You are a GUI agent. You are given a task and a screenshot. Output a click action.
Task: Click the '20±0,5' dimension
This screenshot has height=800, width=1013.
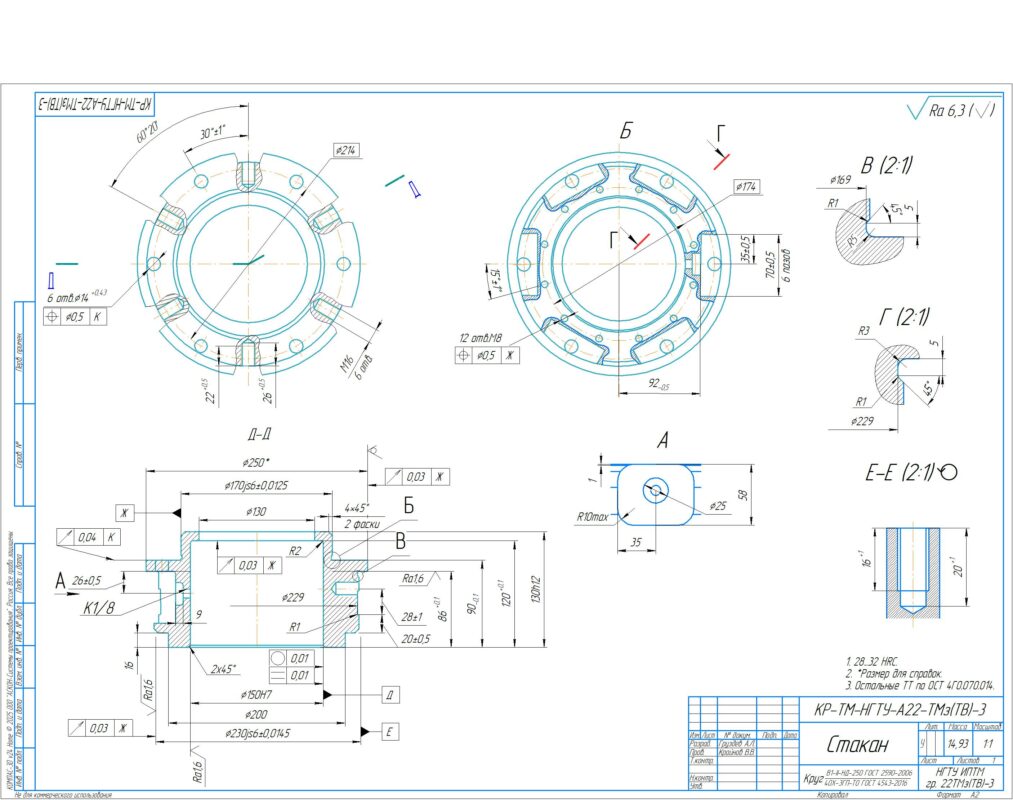tap(415, 639)
